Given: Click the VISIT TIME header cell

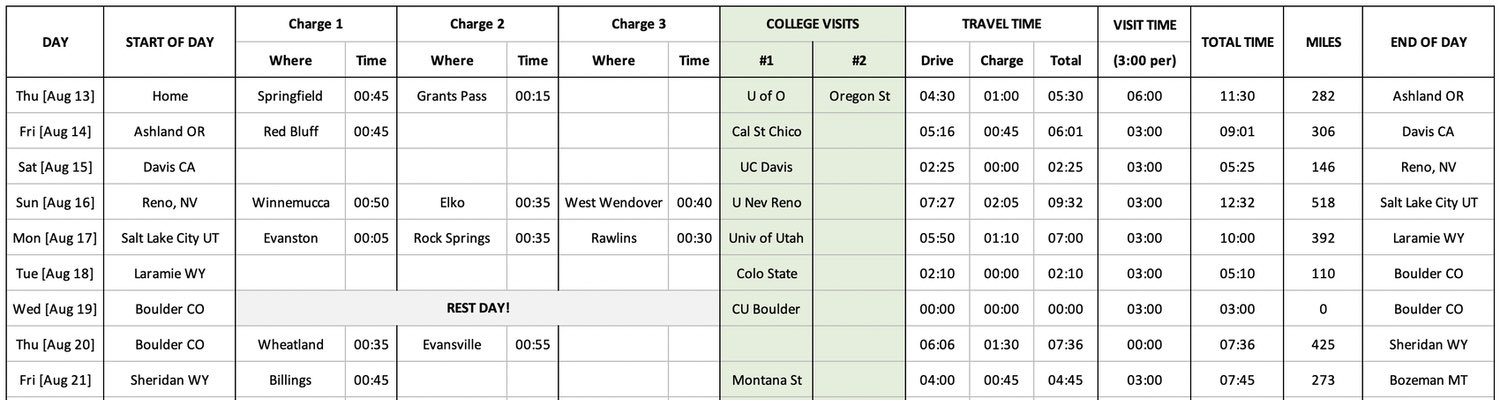Looking at the screenshot, I should 1144,25.
